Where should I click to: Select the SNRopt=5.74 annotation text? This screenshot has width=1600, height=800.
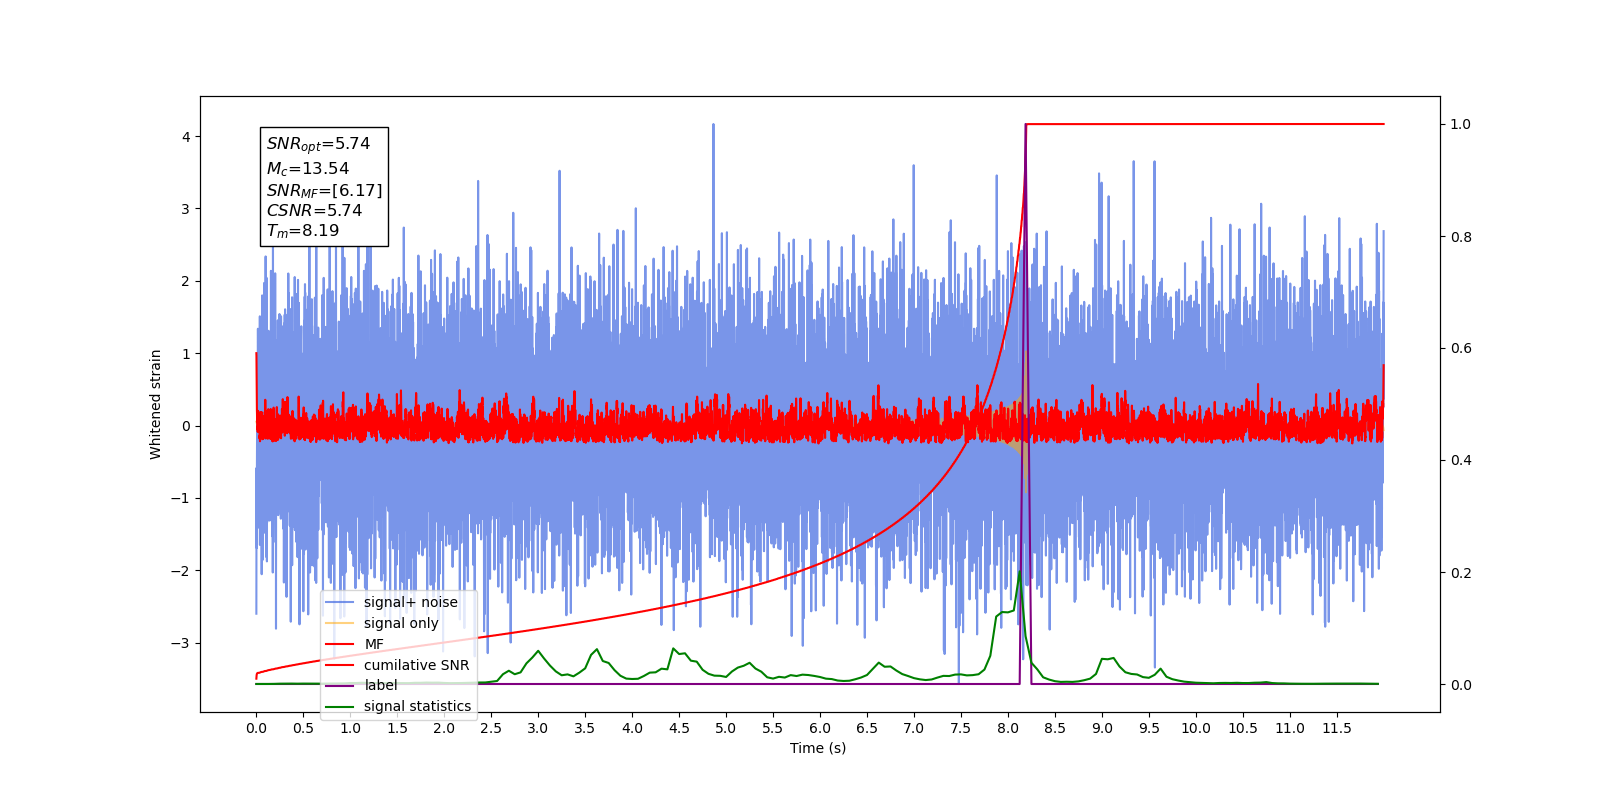tap(318, 144)
